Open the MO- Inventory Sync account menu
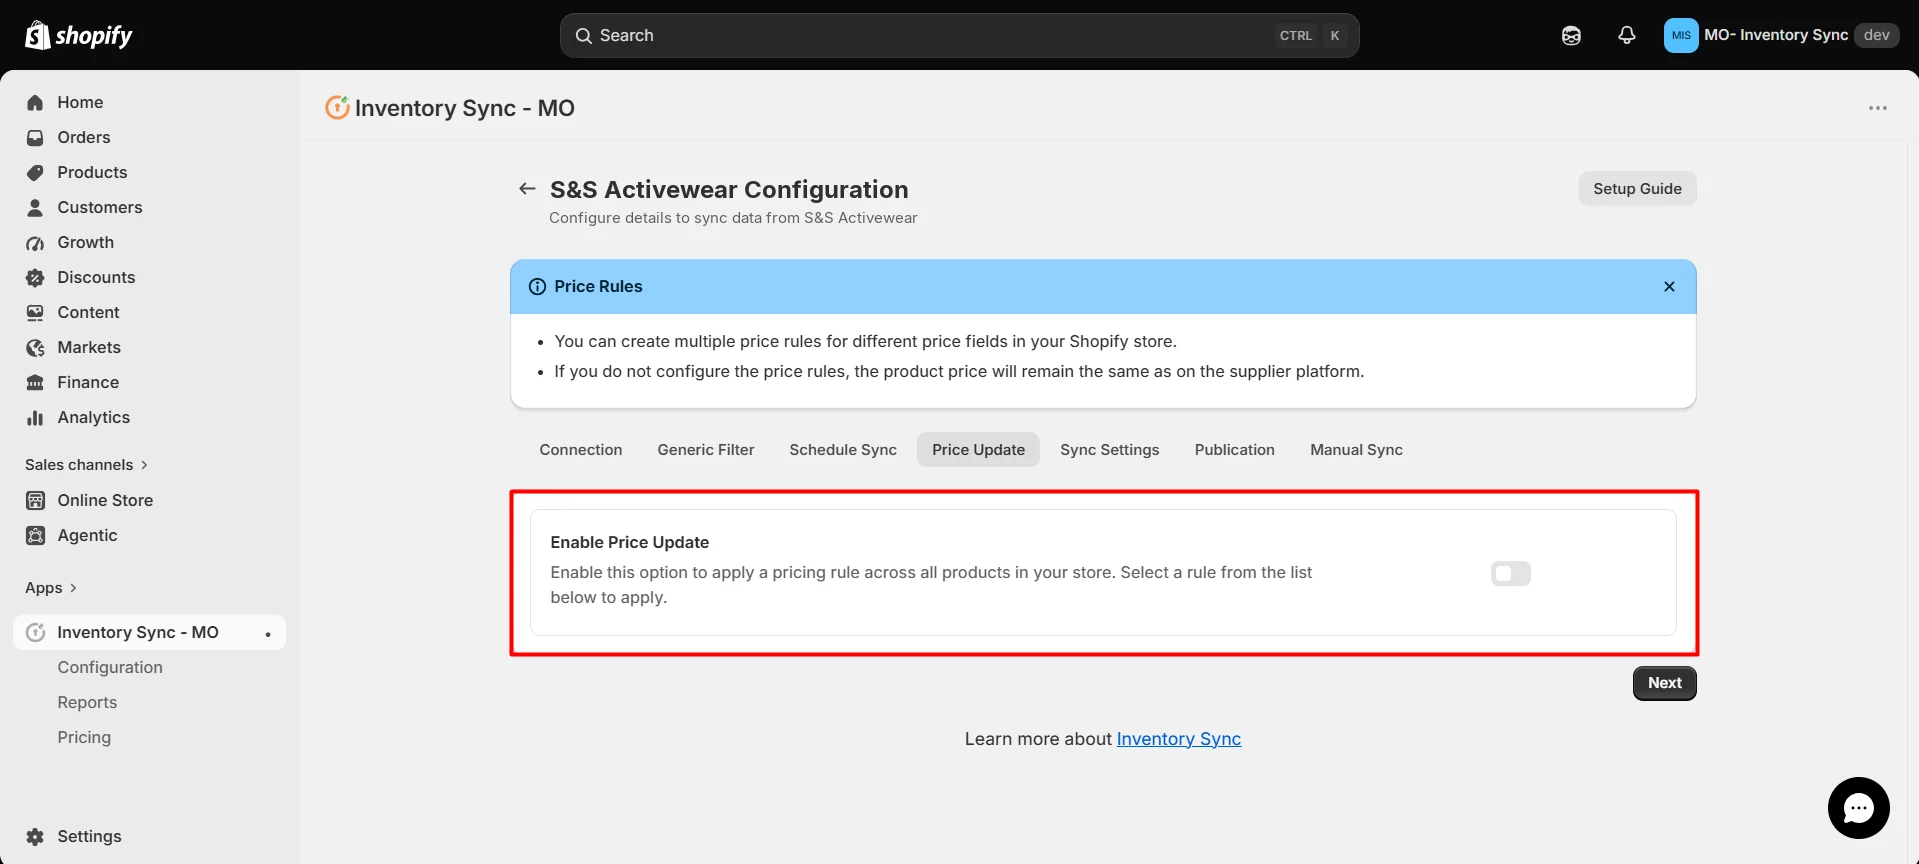Screen dimensions: 1919x864 [x=1780, y=35]
